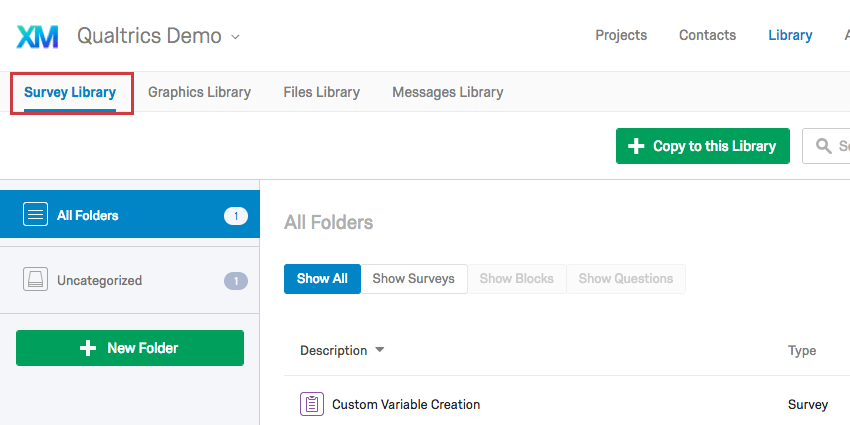Click the Uncategorized count badge

tap(236, 281)
